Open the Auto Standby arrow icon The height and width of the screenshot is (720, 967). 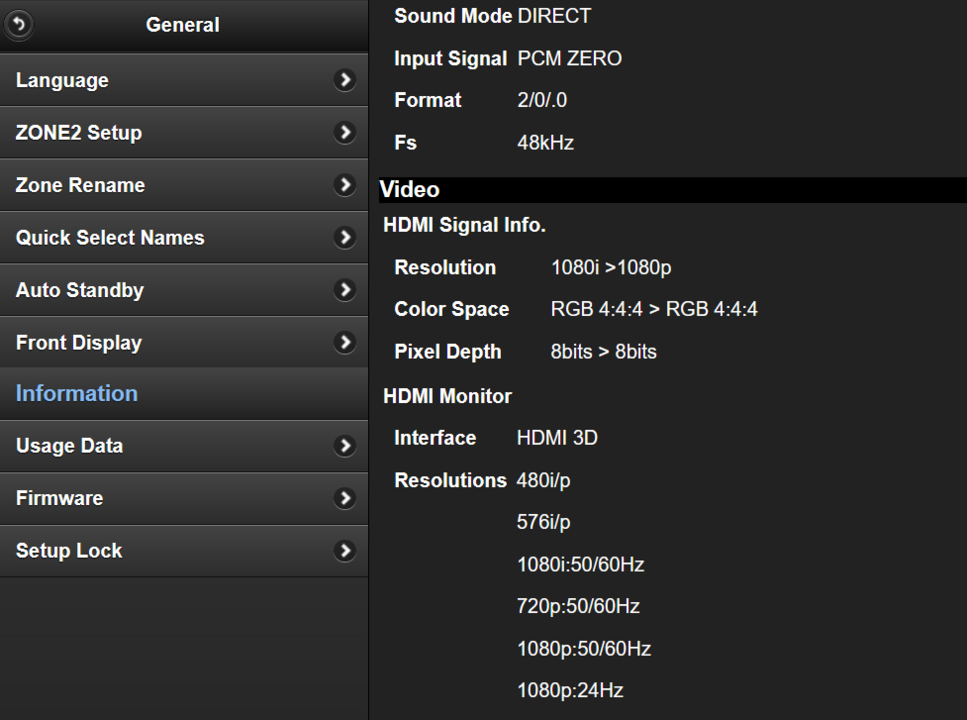tap(344, 290)
